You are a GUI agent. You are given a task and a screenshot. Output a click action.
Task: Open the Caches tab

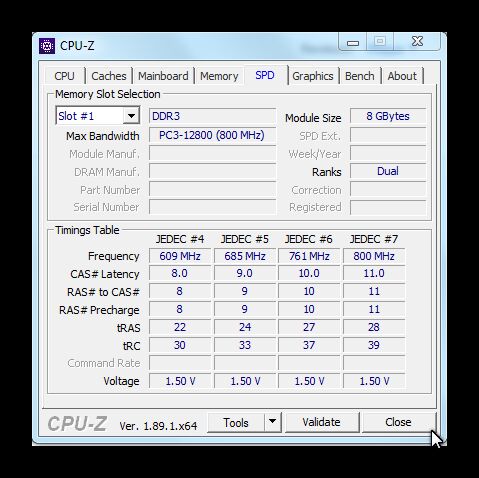(109, 76)
